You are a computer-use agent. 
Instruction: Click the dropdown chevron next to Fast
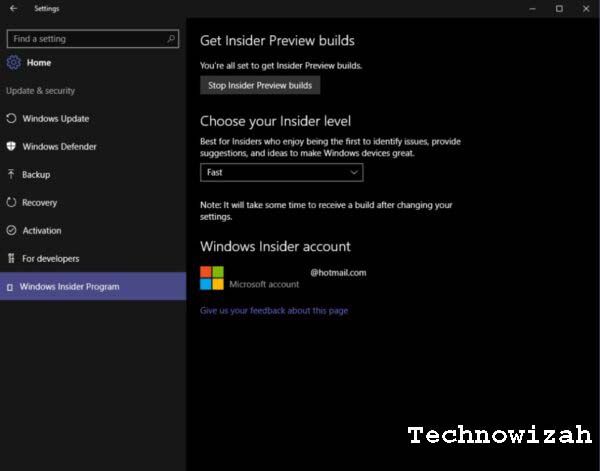click(x=354, y=173)
